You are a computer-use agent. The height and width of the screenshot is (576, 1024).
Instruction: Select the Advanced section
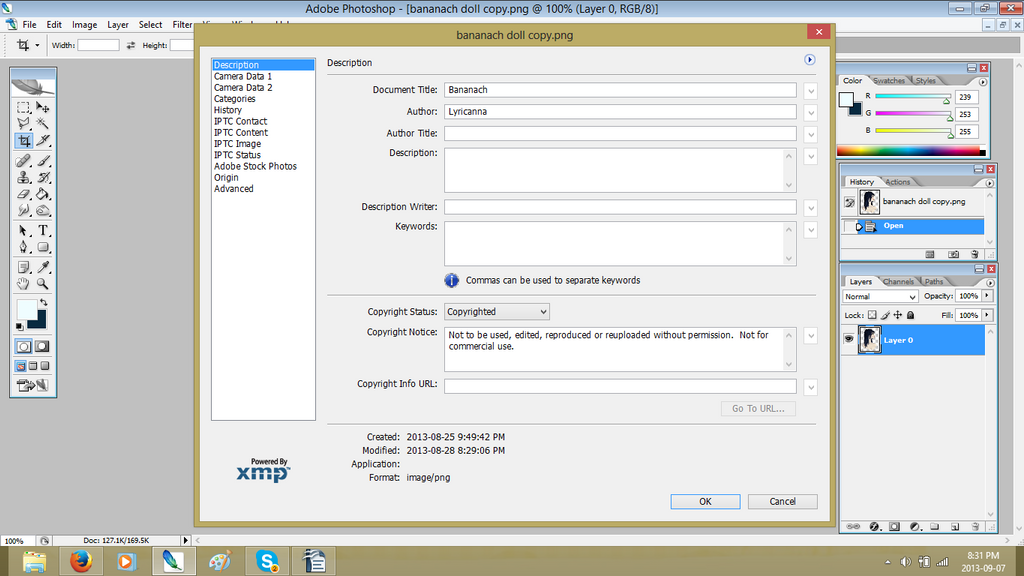click(x=234, y=189)
